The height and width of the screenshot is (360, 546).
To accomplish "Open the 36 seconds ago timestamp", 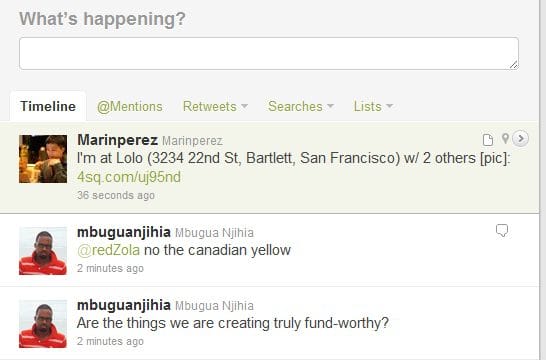I will (116, 195).
